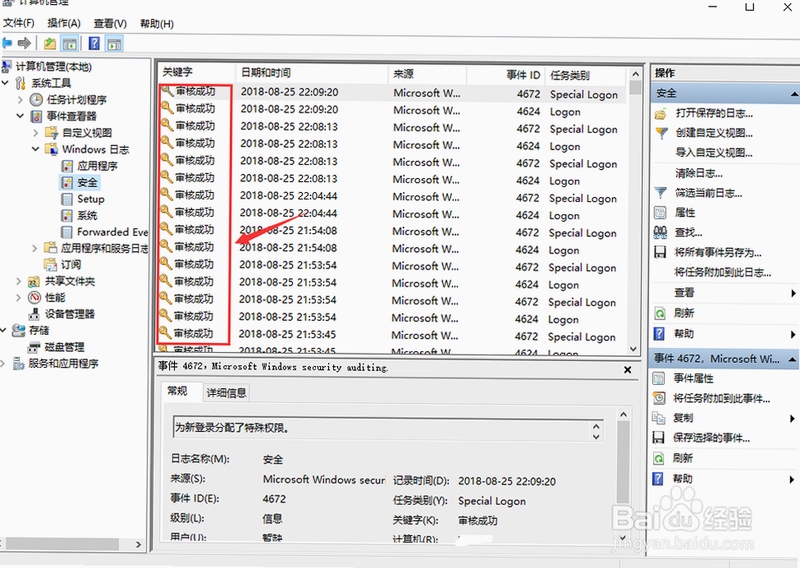Click 打开保存的日志 action
Image resolution: width=800 pixels, height=568 pixels.
pyautogui.click(x=714, y=113)
